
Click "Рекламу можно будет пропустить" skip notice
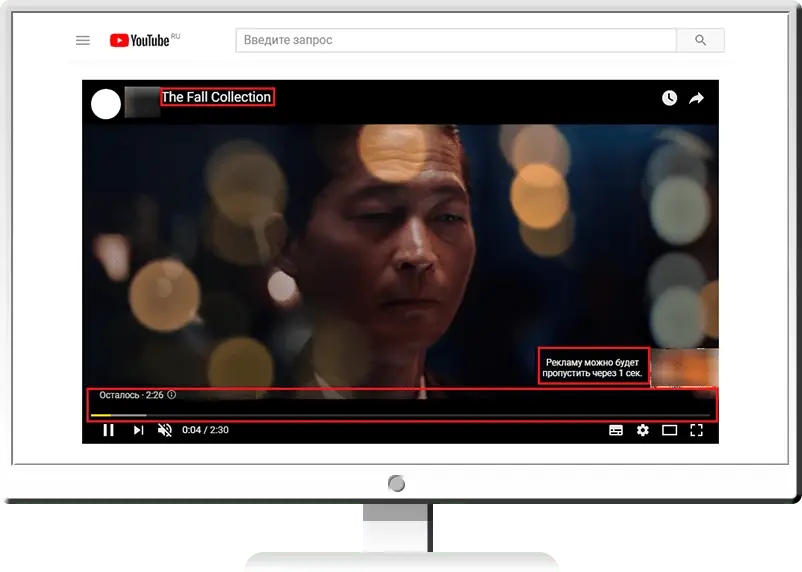593,367
